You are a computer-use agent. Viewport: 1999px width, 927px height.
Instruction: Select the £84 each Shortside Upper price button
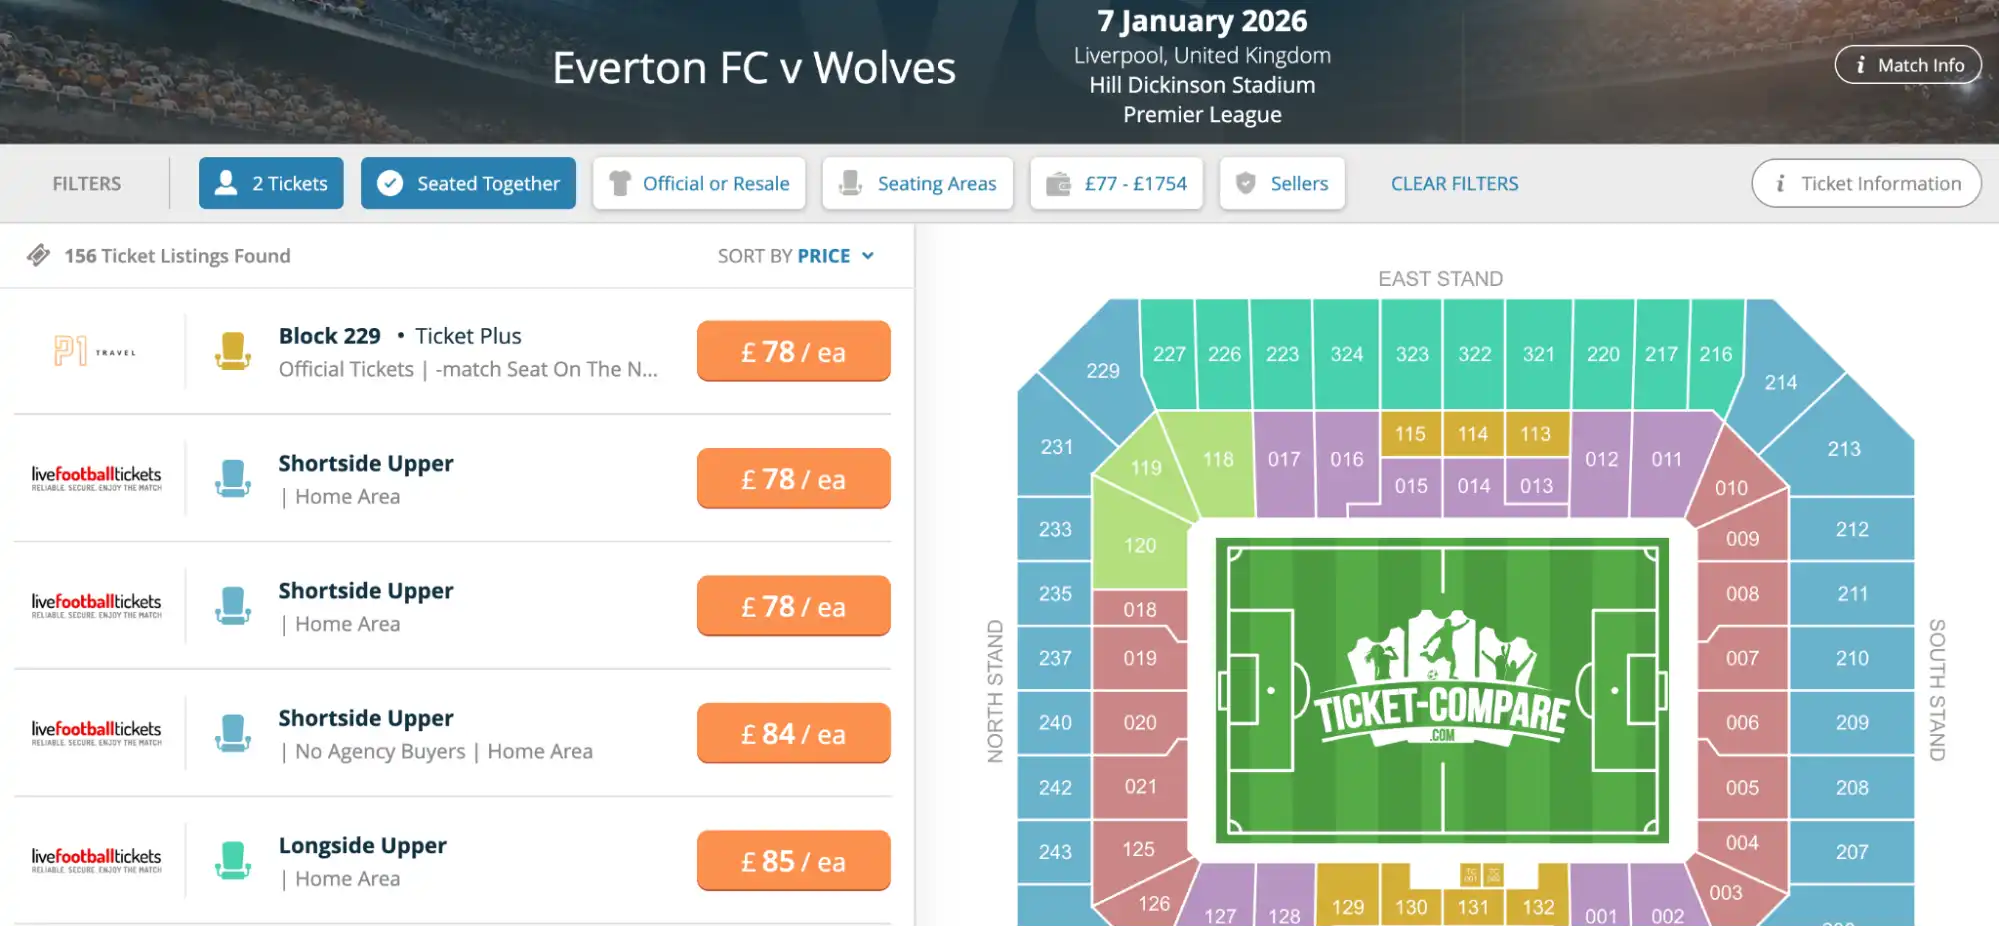(x=793, y=732)
